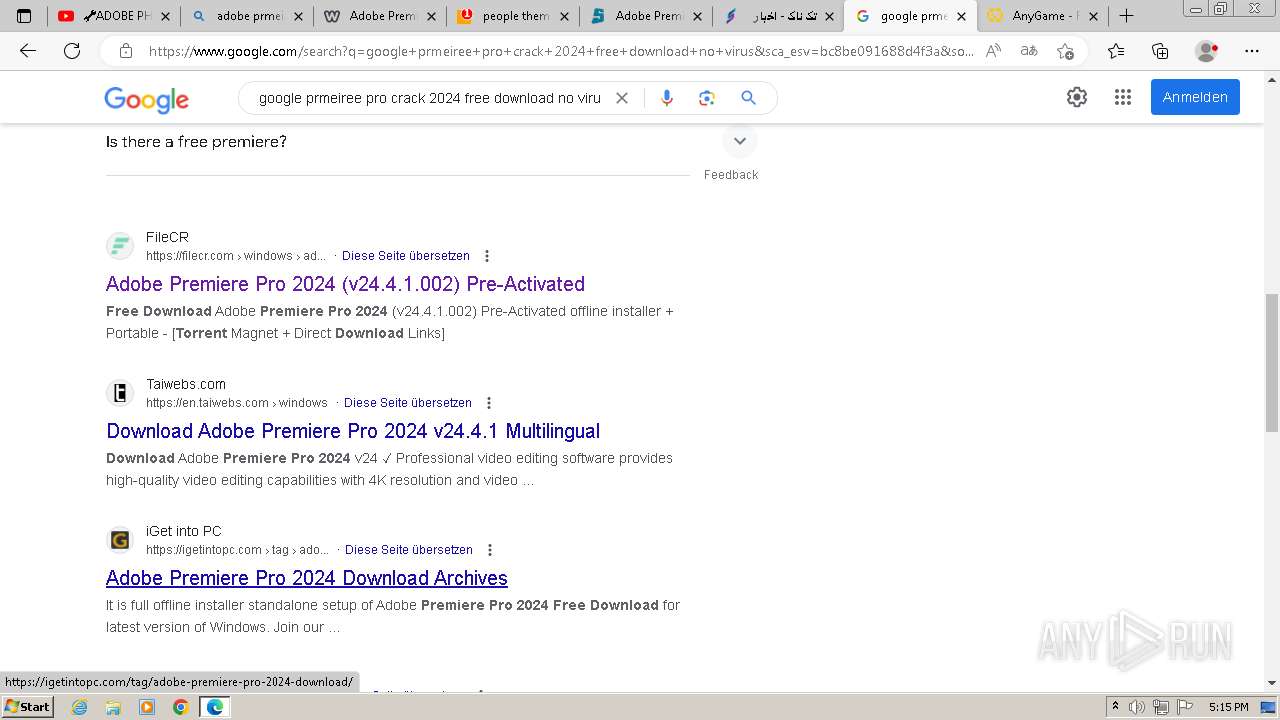This screenshot has width=1280, height=720.
Task: Open the Windows Start menu
Action: tap(27, 707)
